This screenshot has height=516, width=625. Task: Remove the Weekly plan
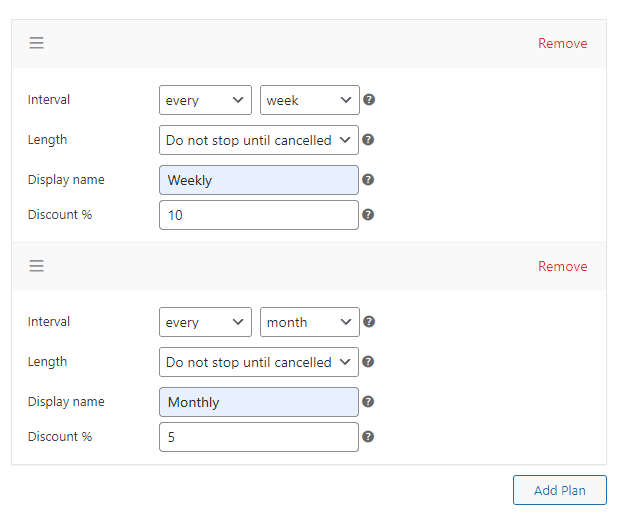coord(562,43)
